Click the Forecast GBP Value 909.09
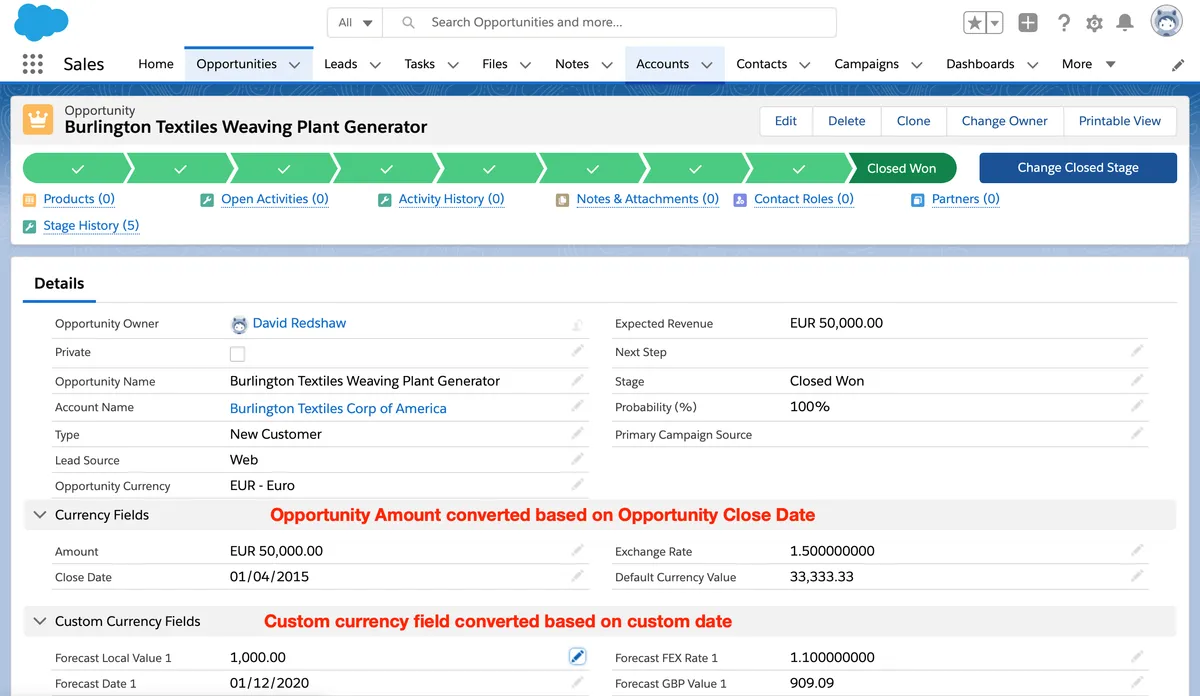The width and height of the screenshot is (1200, 696). pos(812,683)
